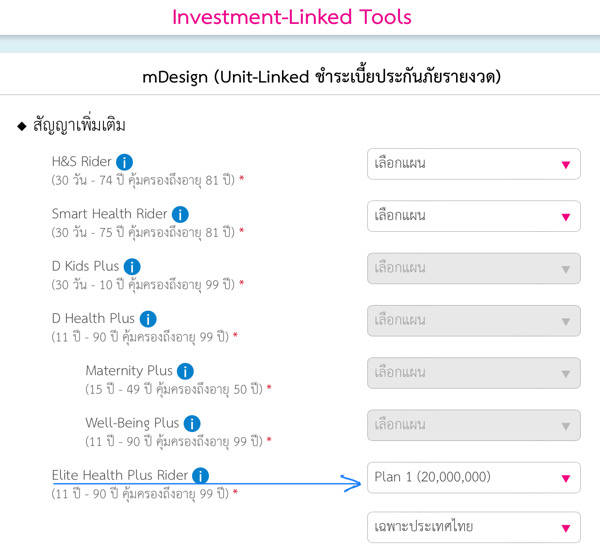Show D Kids Plus info tooltip icon
Screen dimensions: 600x558
click(132, 267)
